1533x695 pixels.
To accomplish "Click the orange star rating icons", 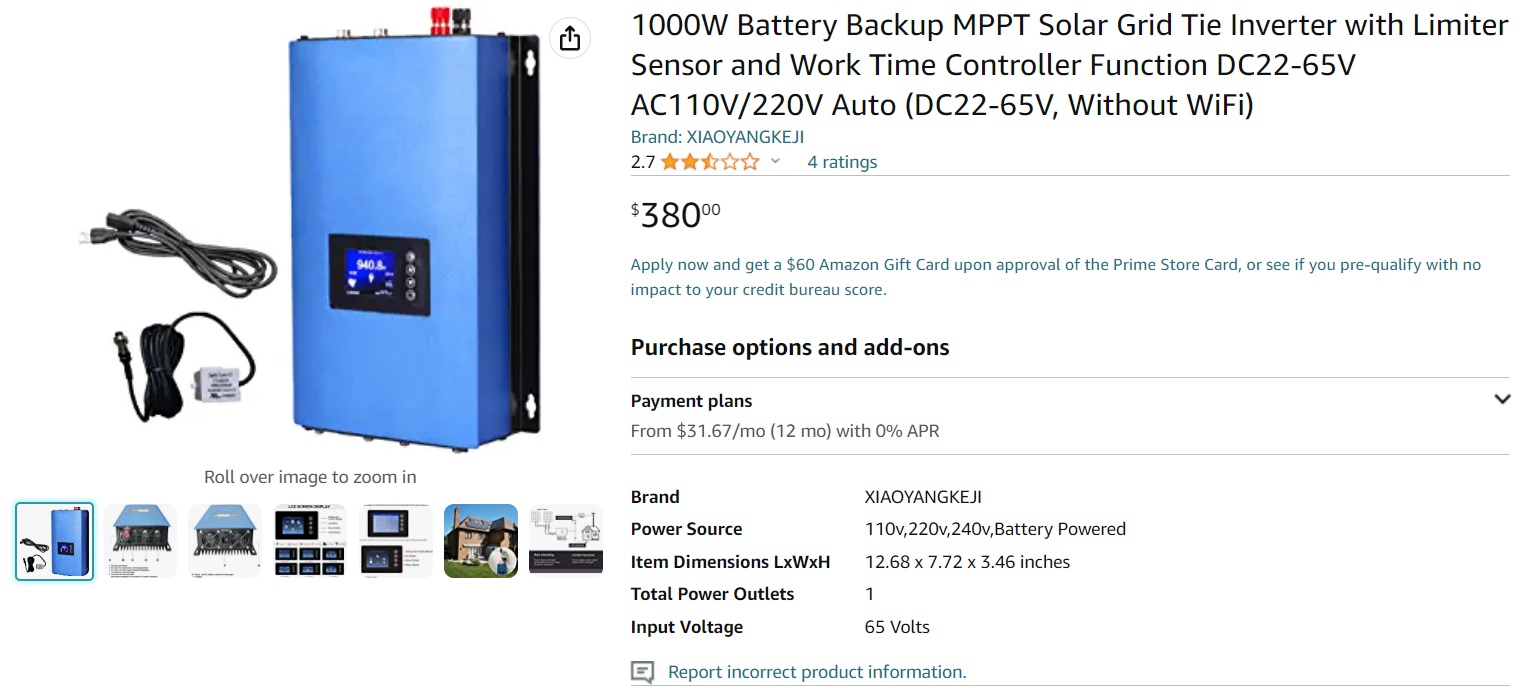I will [709, 162].
